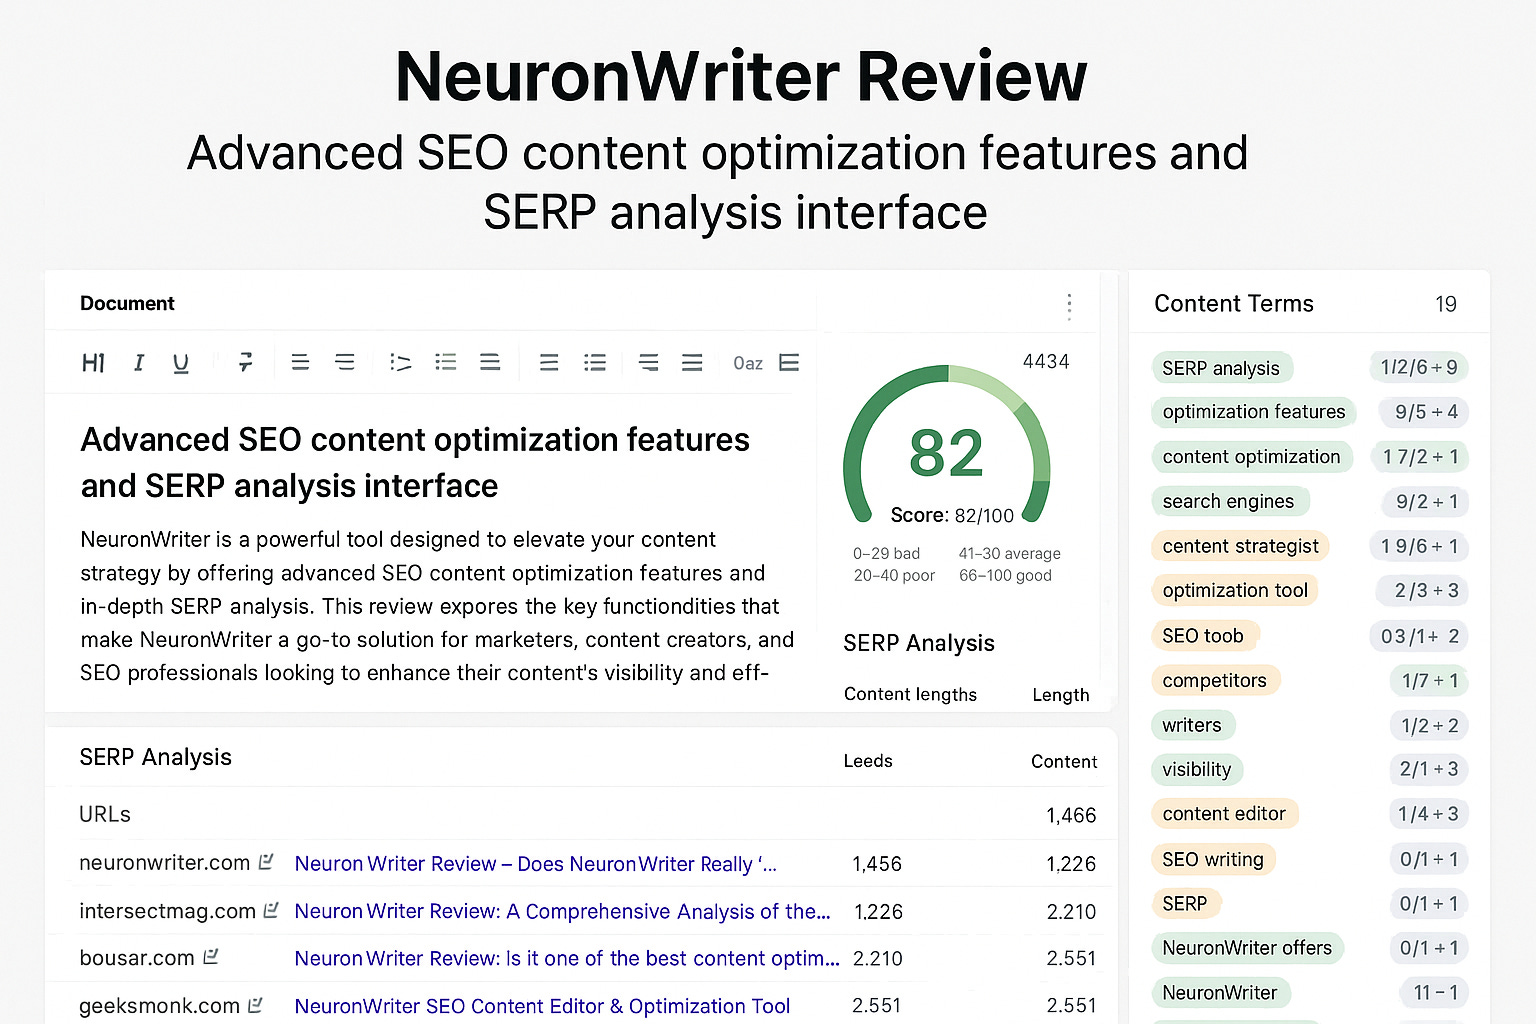Select the 'content editor' term chip
The height and width of the screenshot is (1024, 1536).
(1224, 814)
